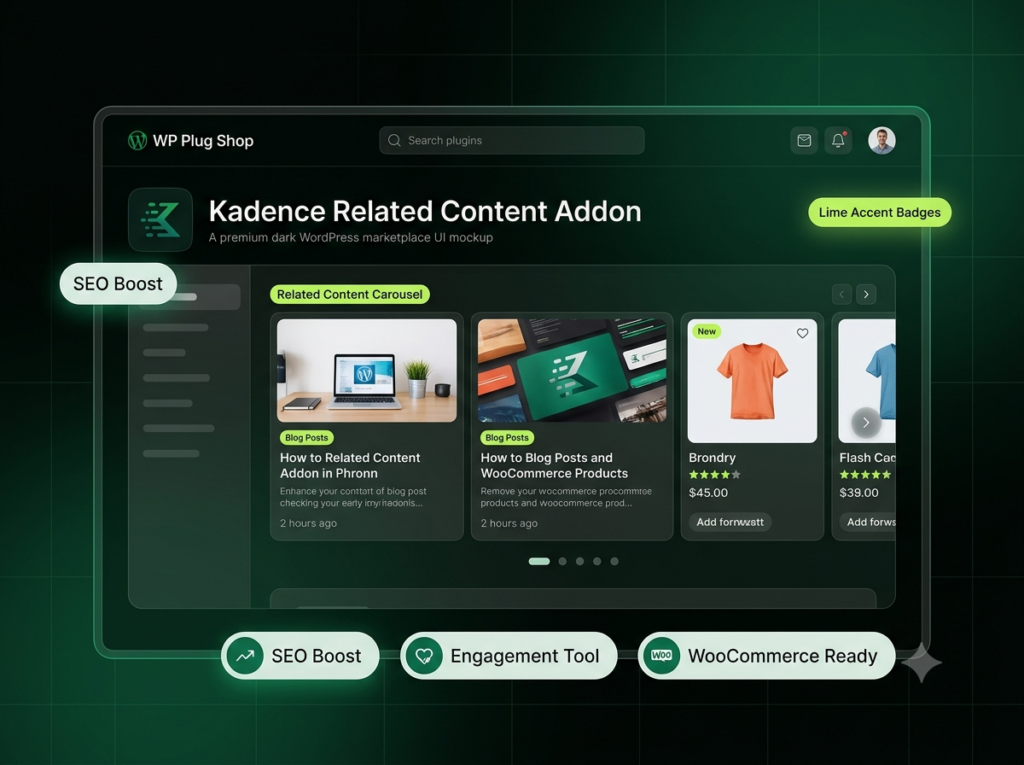The image size is (1024, 765).
Task: Click the magnifier search icon
Action: coord(394,140)
